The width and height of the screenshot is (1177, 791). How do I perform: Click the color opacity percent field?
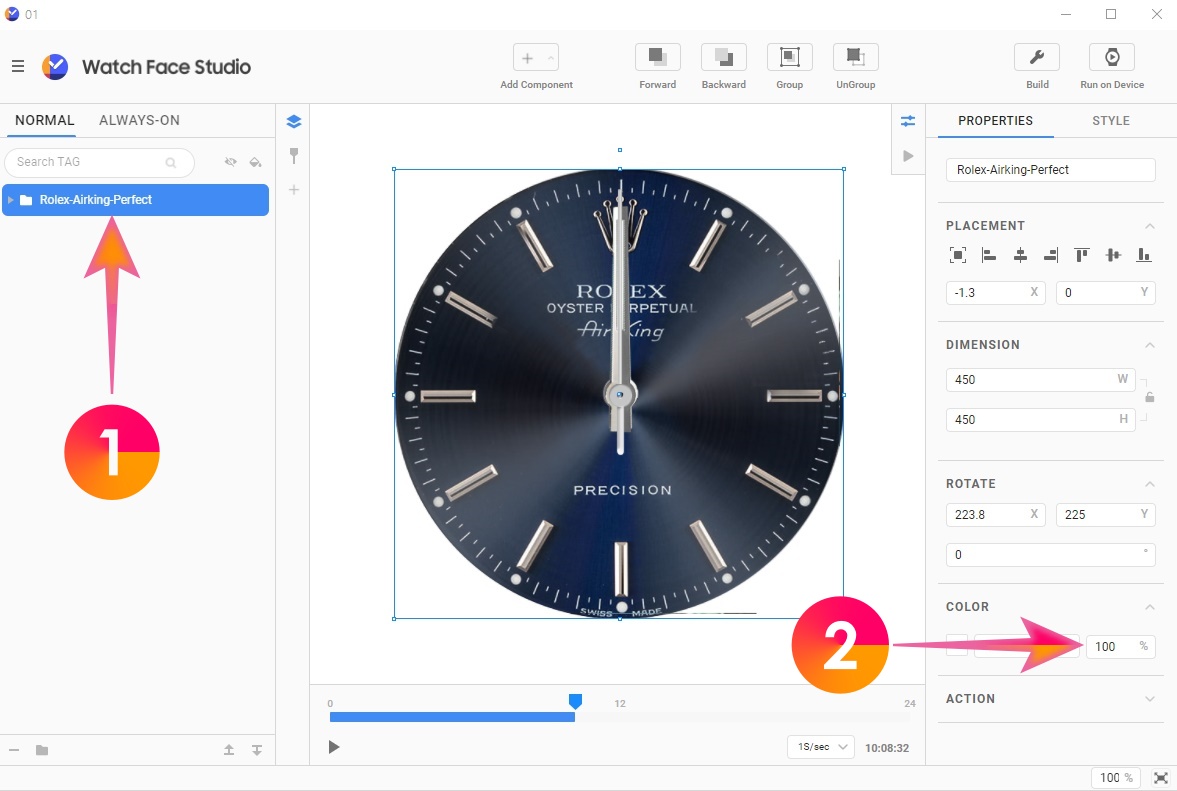(1121, 646)
